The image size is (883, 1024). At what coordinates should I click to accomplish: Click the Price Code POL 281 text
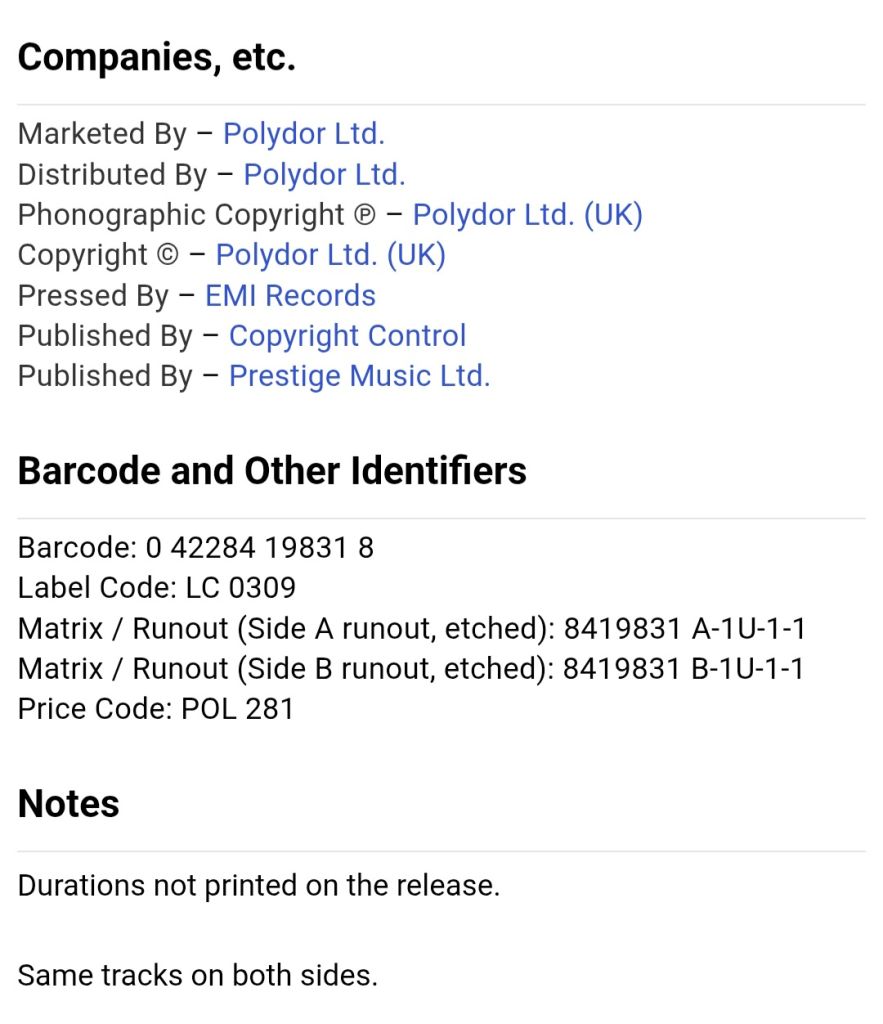[156, 709]
